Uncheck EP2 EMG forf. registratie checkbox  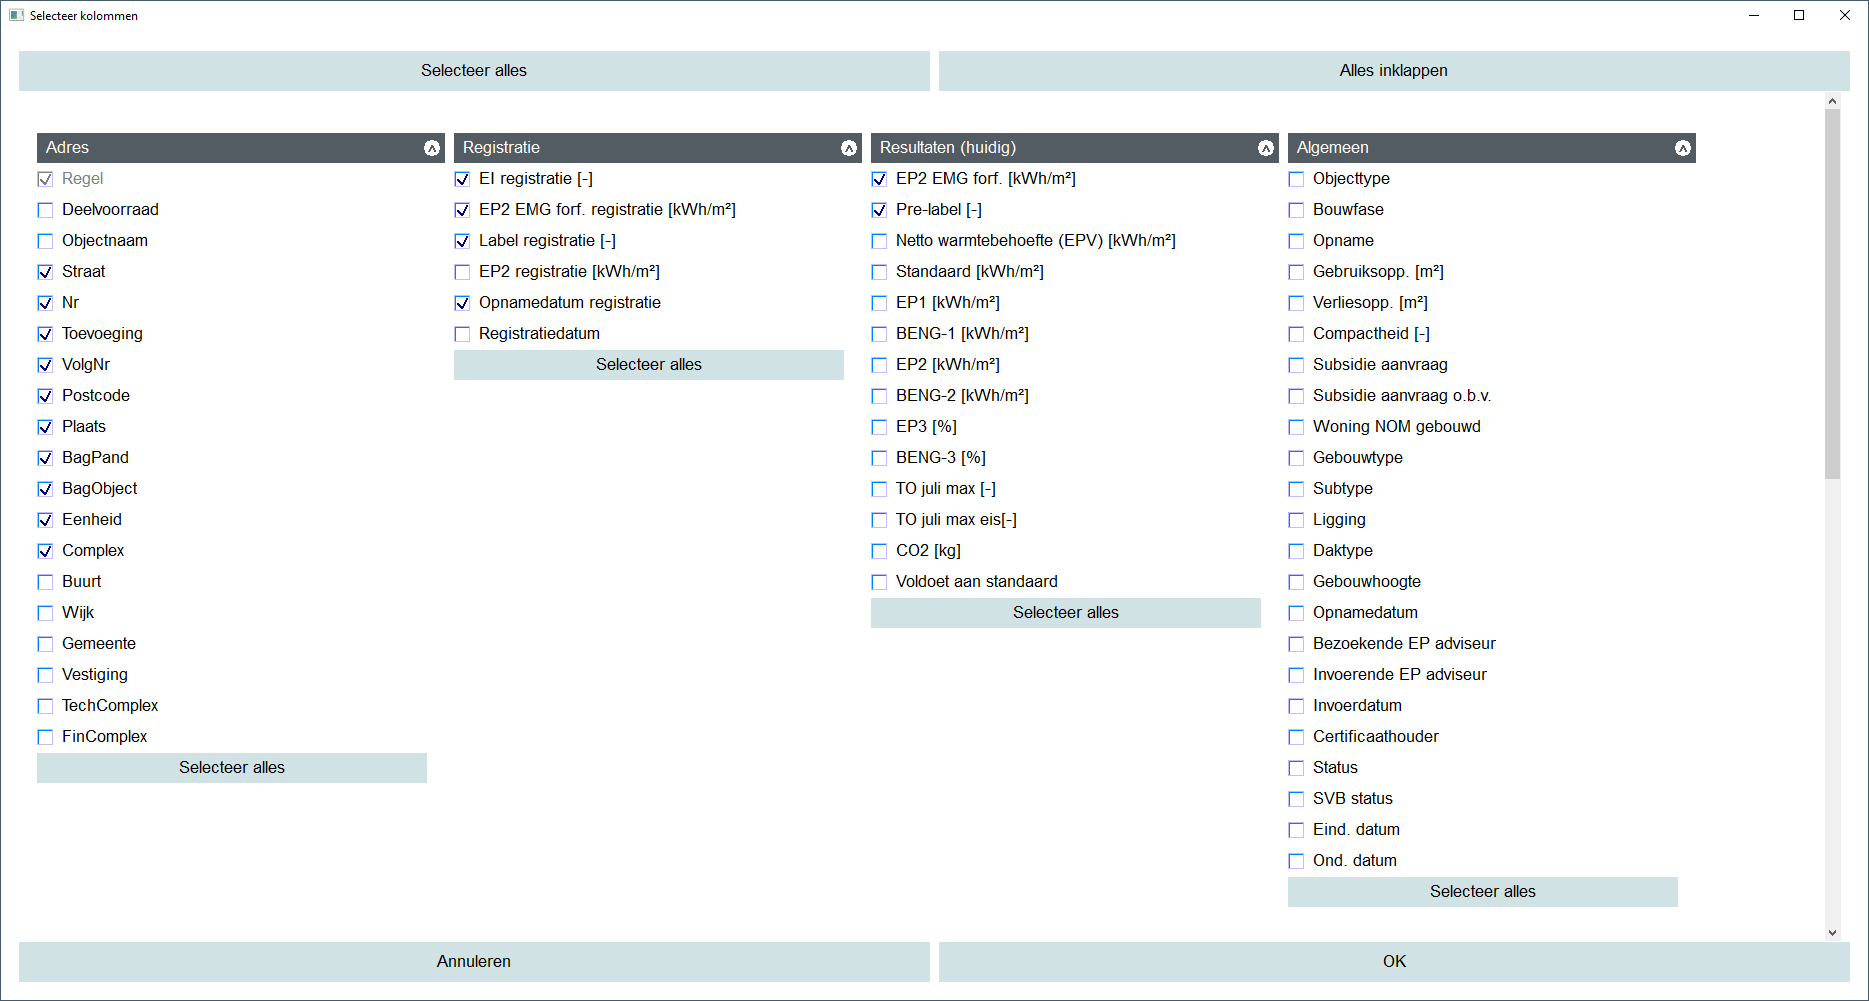(462, 210)
